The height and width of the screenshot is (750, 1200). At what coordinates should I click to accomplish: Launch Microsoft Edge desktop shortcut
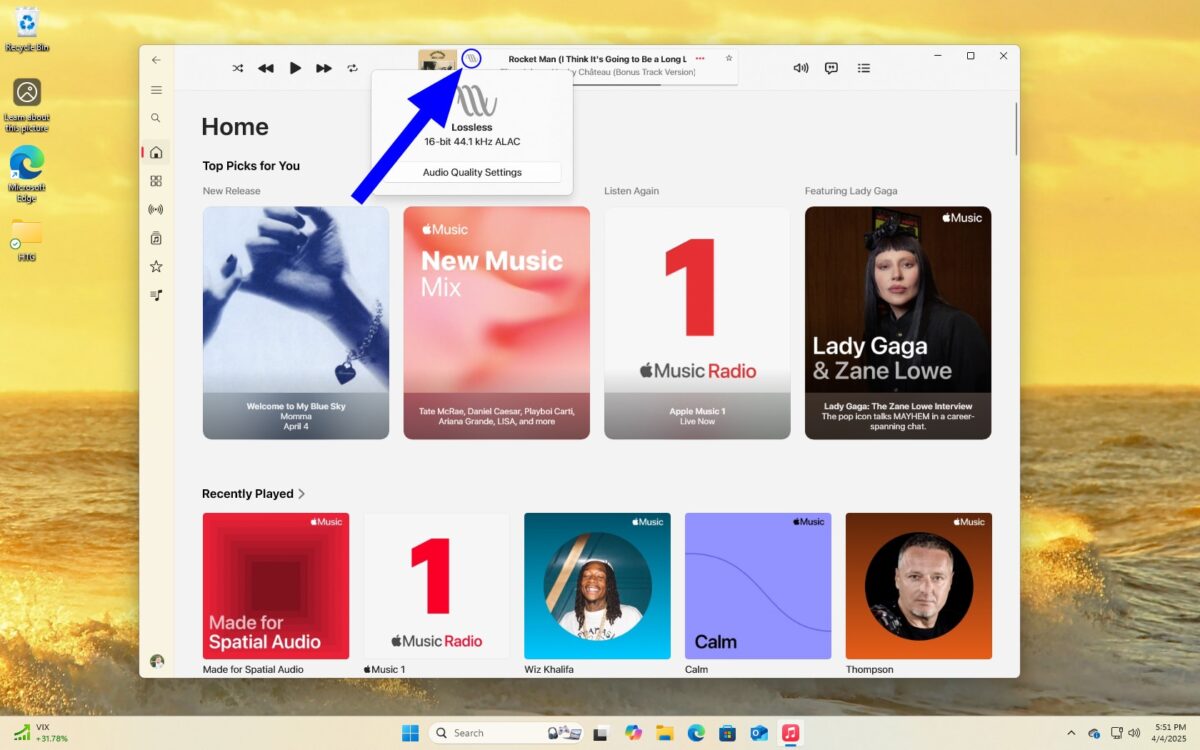(27, 174)
